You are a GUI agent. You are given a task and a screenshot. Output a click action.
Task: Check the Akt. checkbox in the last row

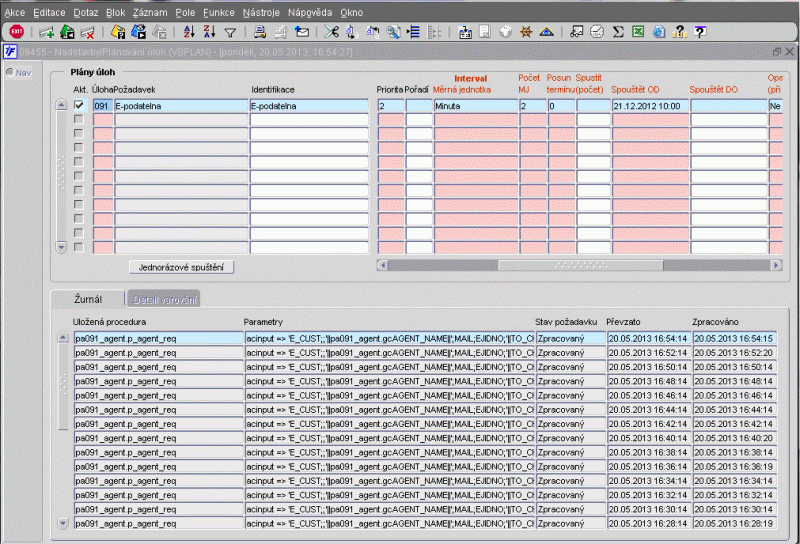coord(79,248)
